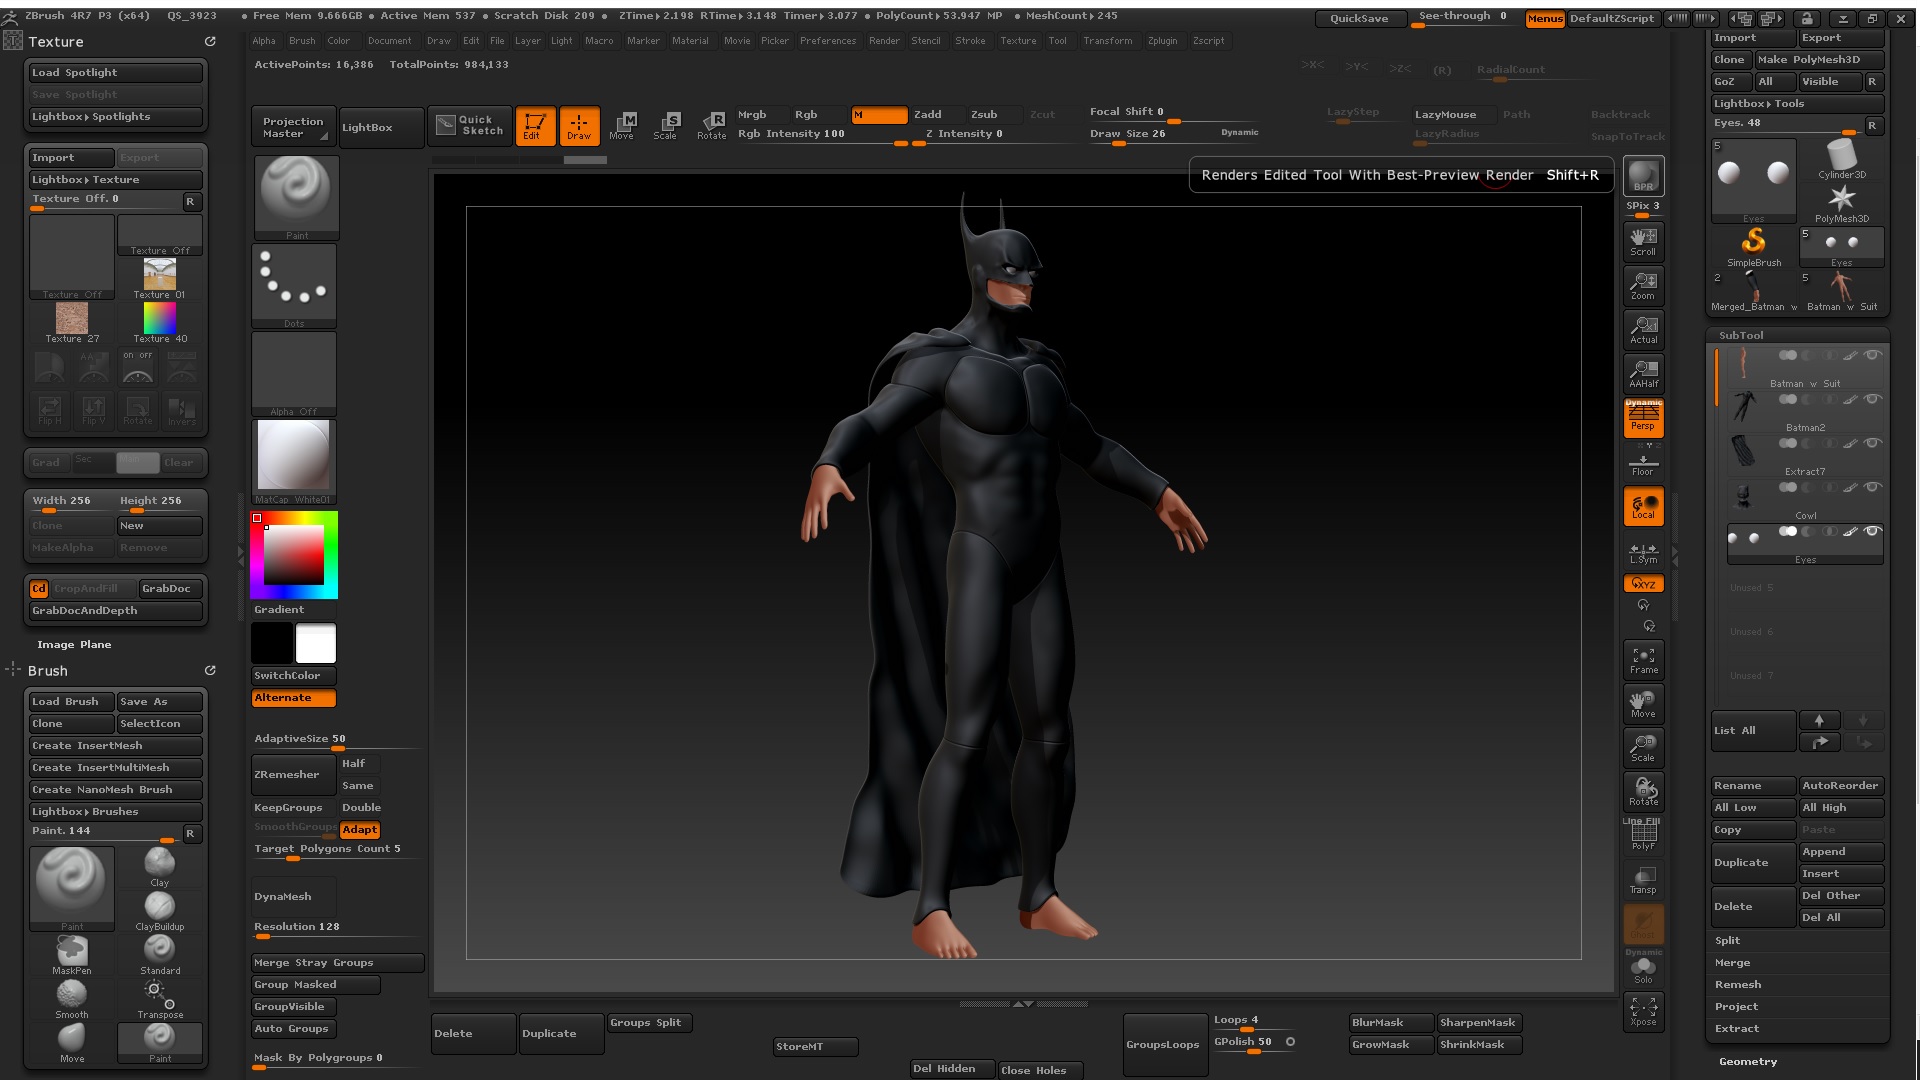The height and width of the screenshot is (1080, 1920).
Task: Select the Scroll canvas tool
Action: [x=1643, y=241]
